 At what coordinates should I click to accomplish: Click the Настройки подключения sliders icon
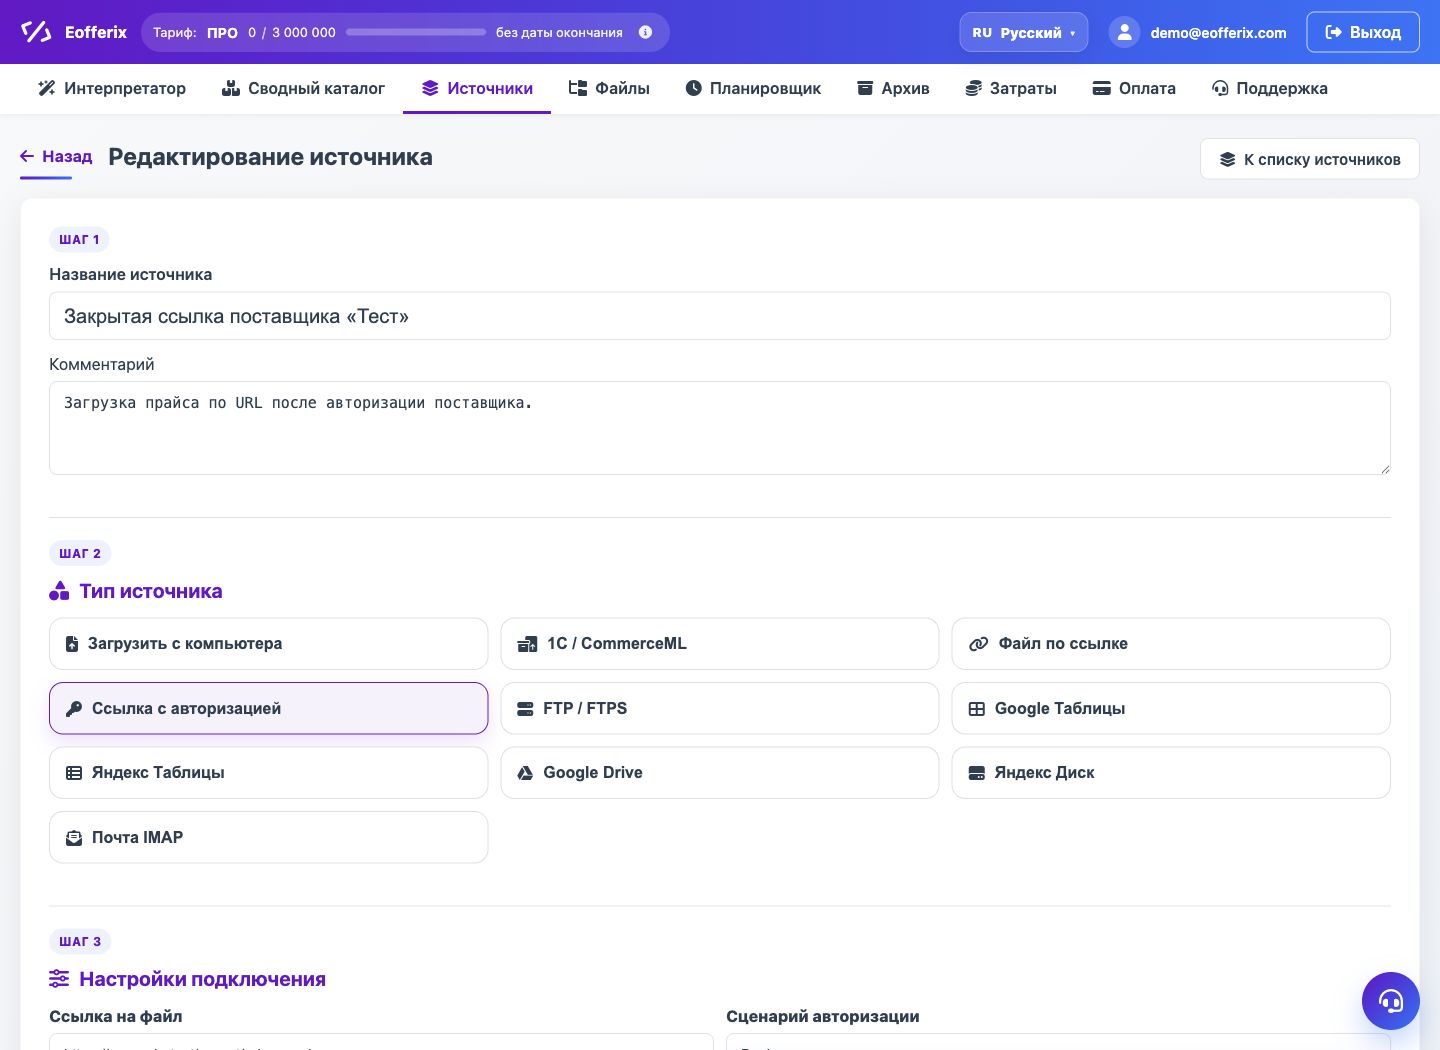[59, 979]
